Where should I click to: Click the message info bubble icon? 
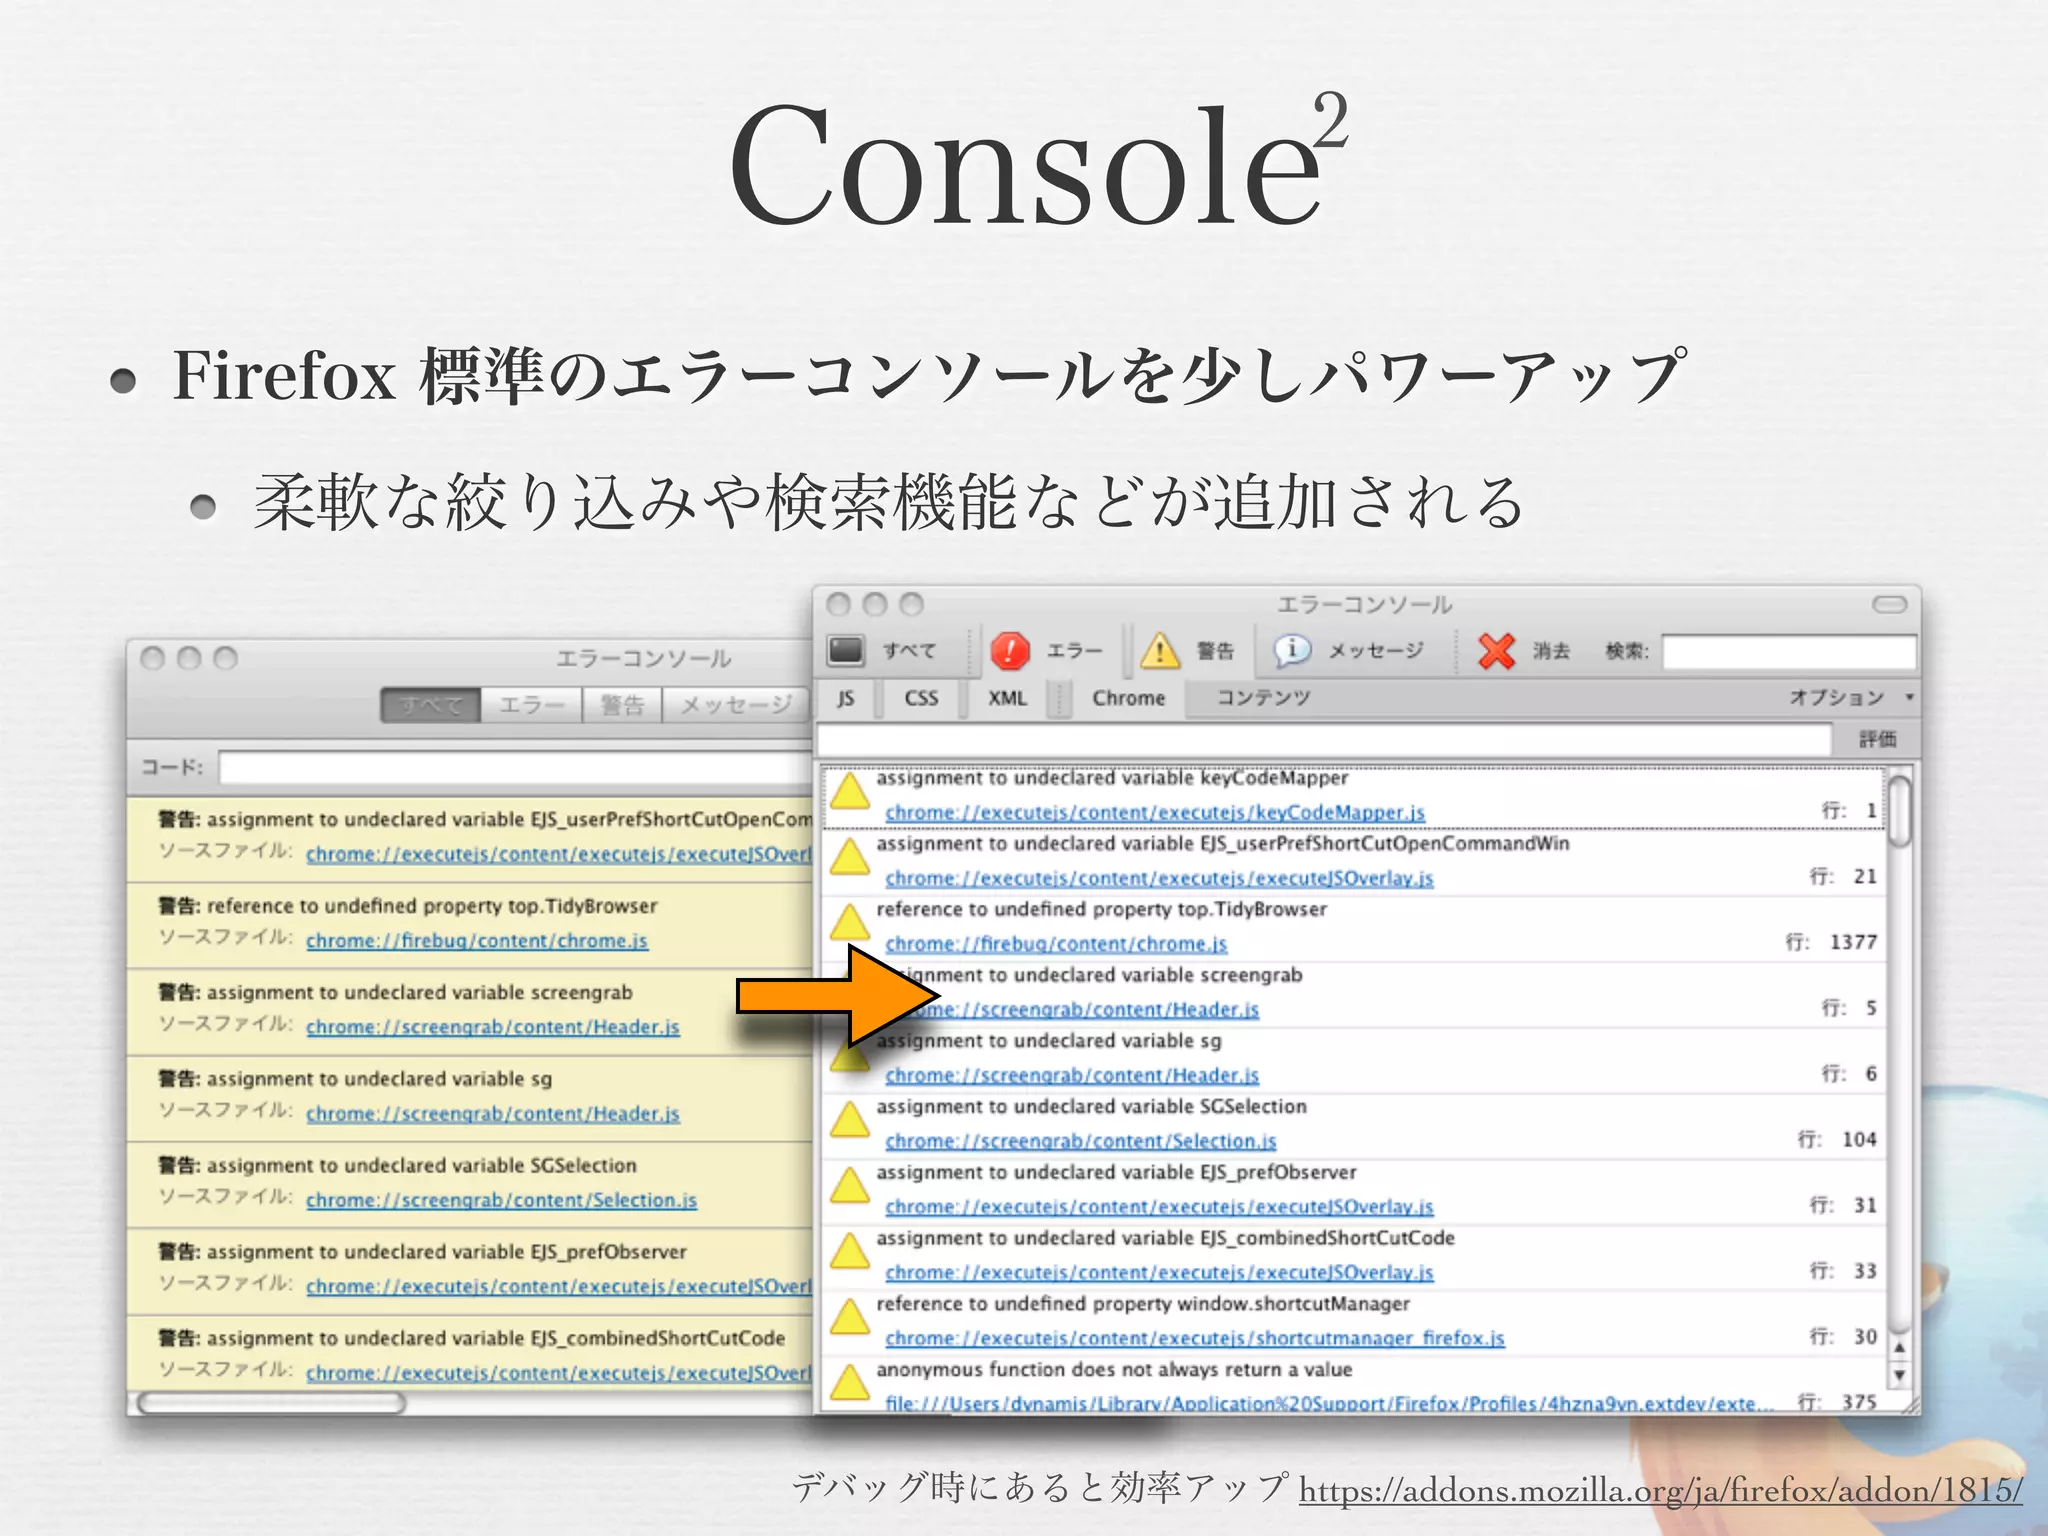click(x=1291, y=650)
